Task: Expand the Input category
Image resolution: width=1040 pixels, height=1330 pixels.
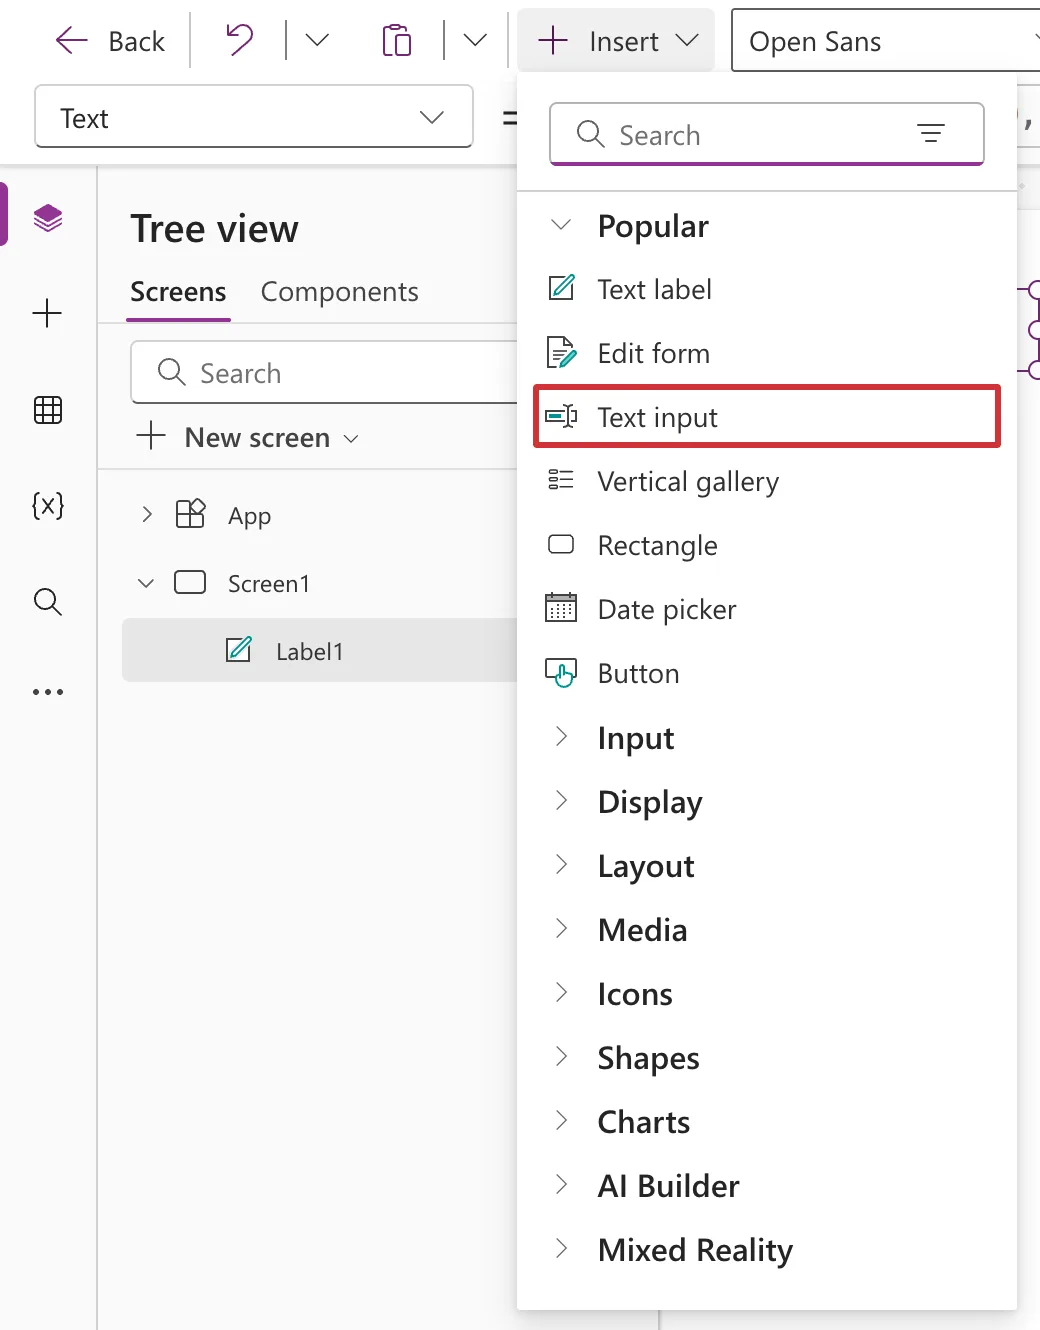Action: click(562, 737)
